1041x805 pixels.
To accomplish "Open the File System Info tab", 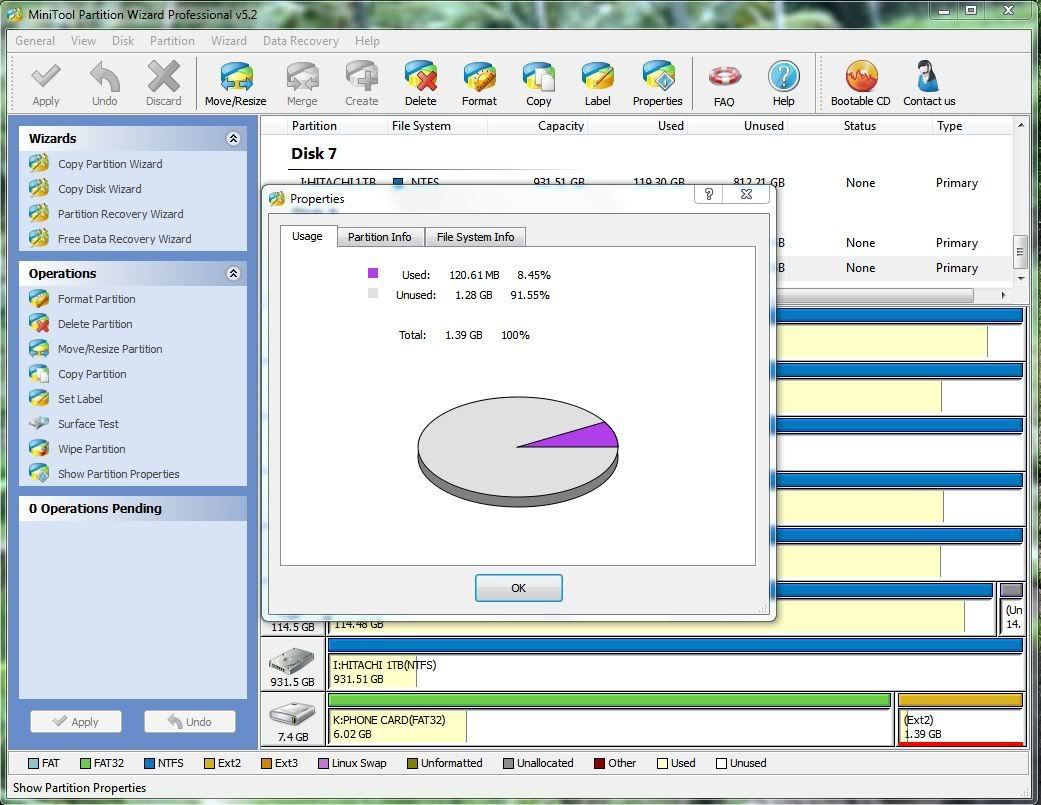I will 475,237.
